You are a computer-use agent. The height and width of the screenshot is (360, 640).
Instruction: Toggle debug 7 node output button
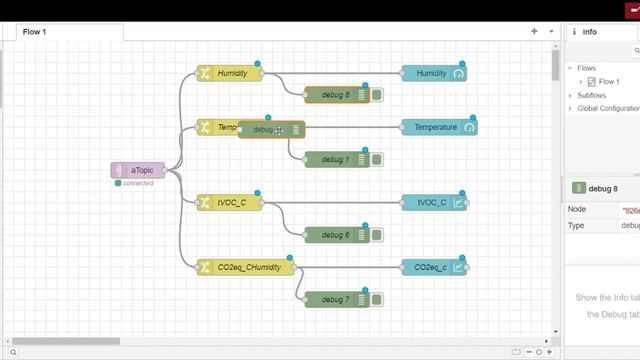click(x=377, y=300)
